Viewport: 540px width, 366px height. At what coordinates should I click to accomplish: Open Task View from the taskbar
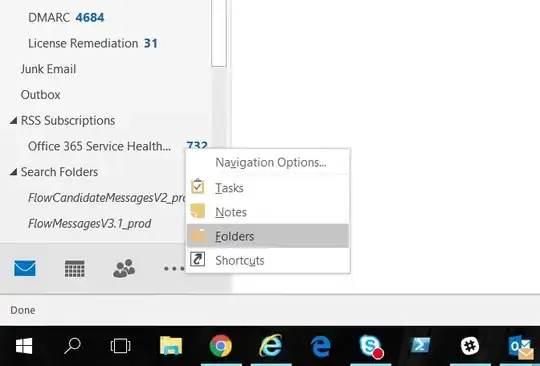(121, 345)
